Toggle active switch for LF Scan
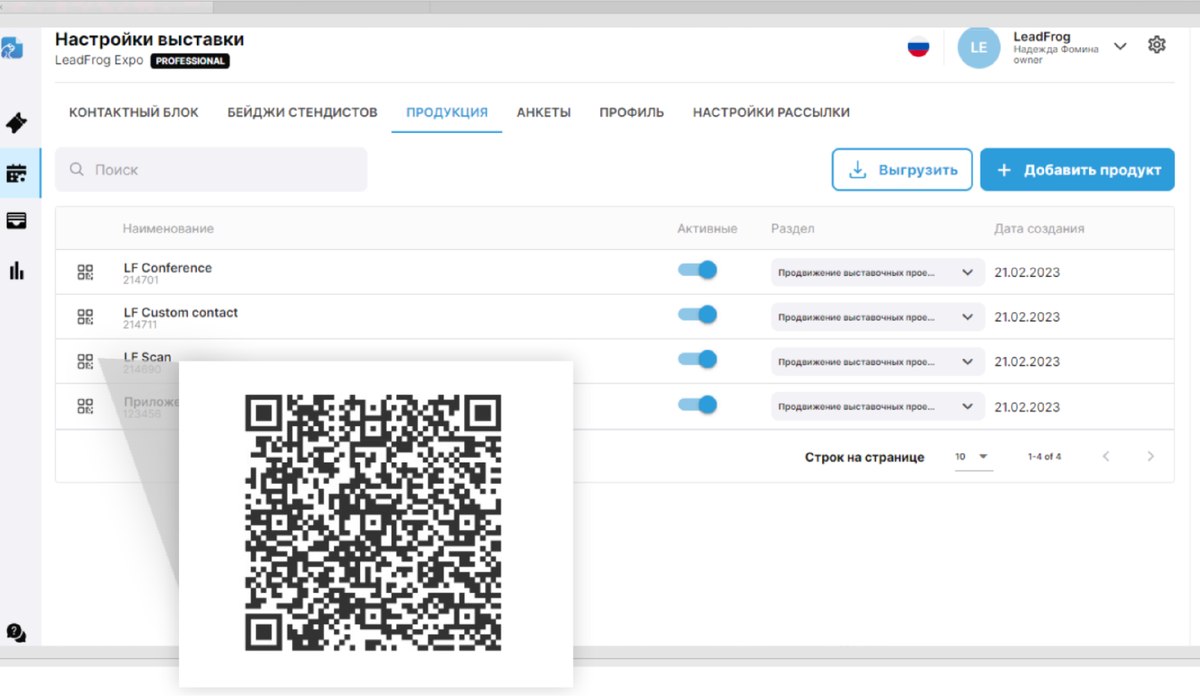This screenshot has height=699, width=1200. [x=698, y=359]
